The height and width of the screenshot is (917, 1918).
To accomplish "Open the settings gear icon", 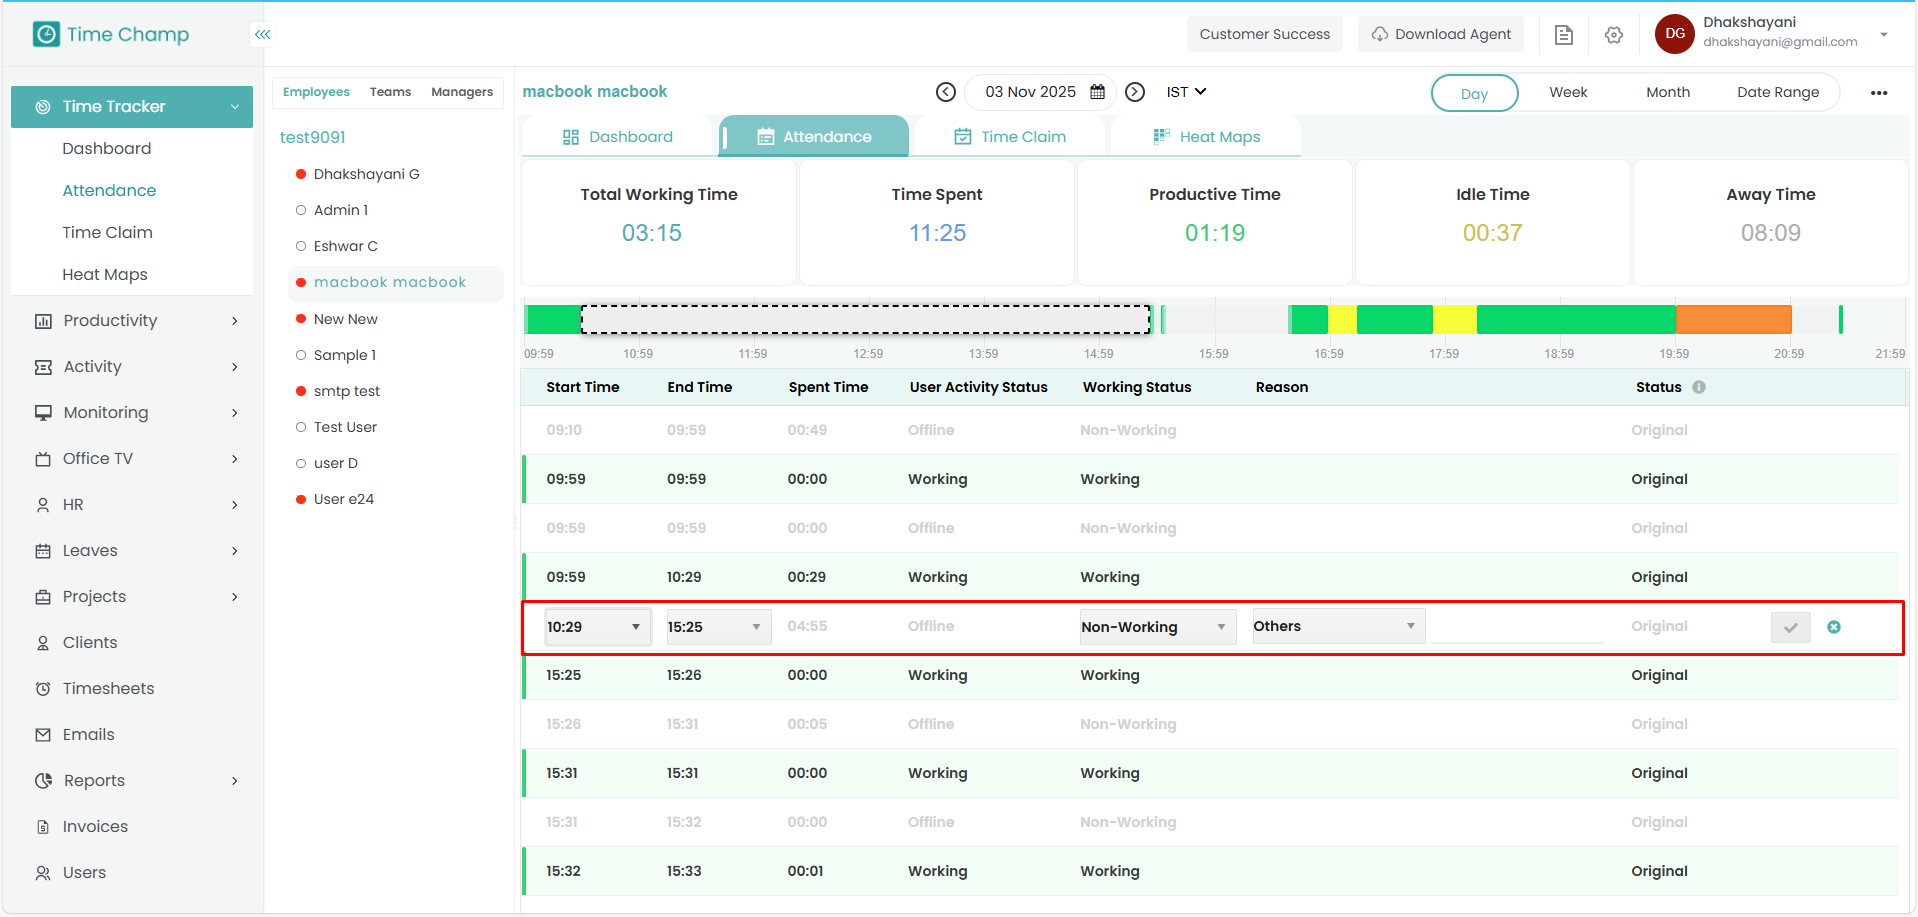I will 1613,35.
